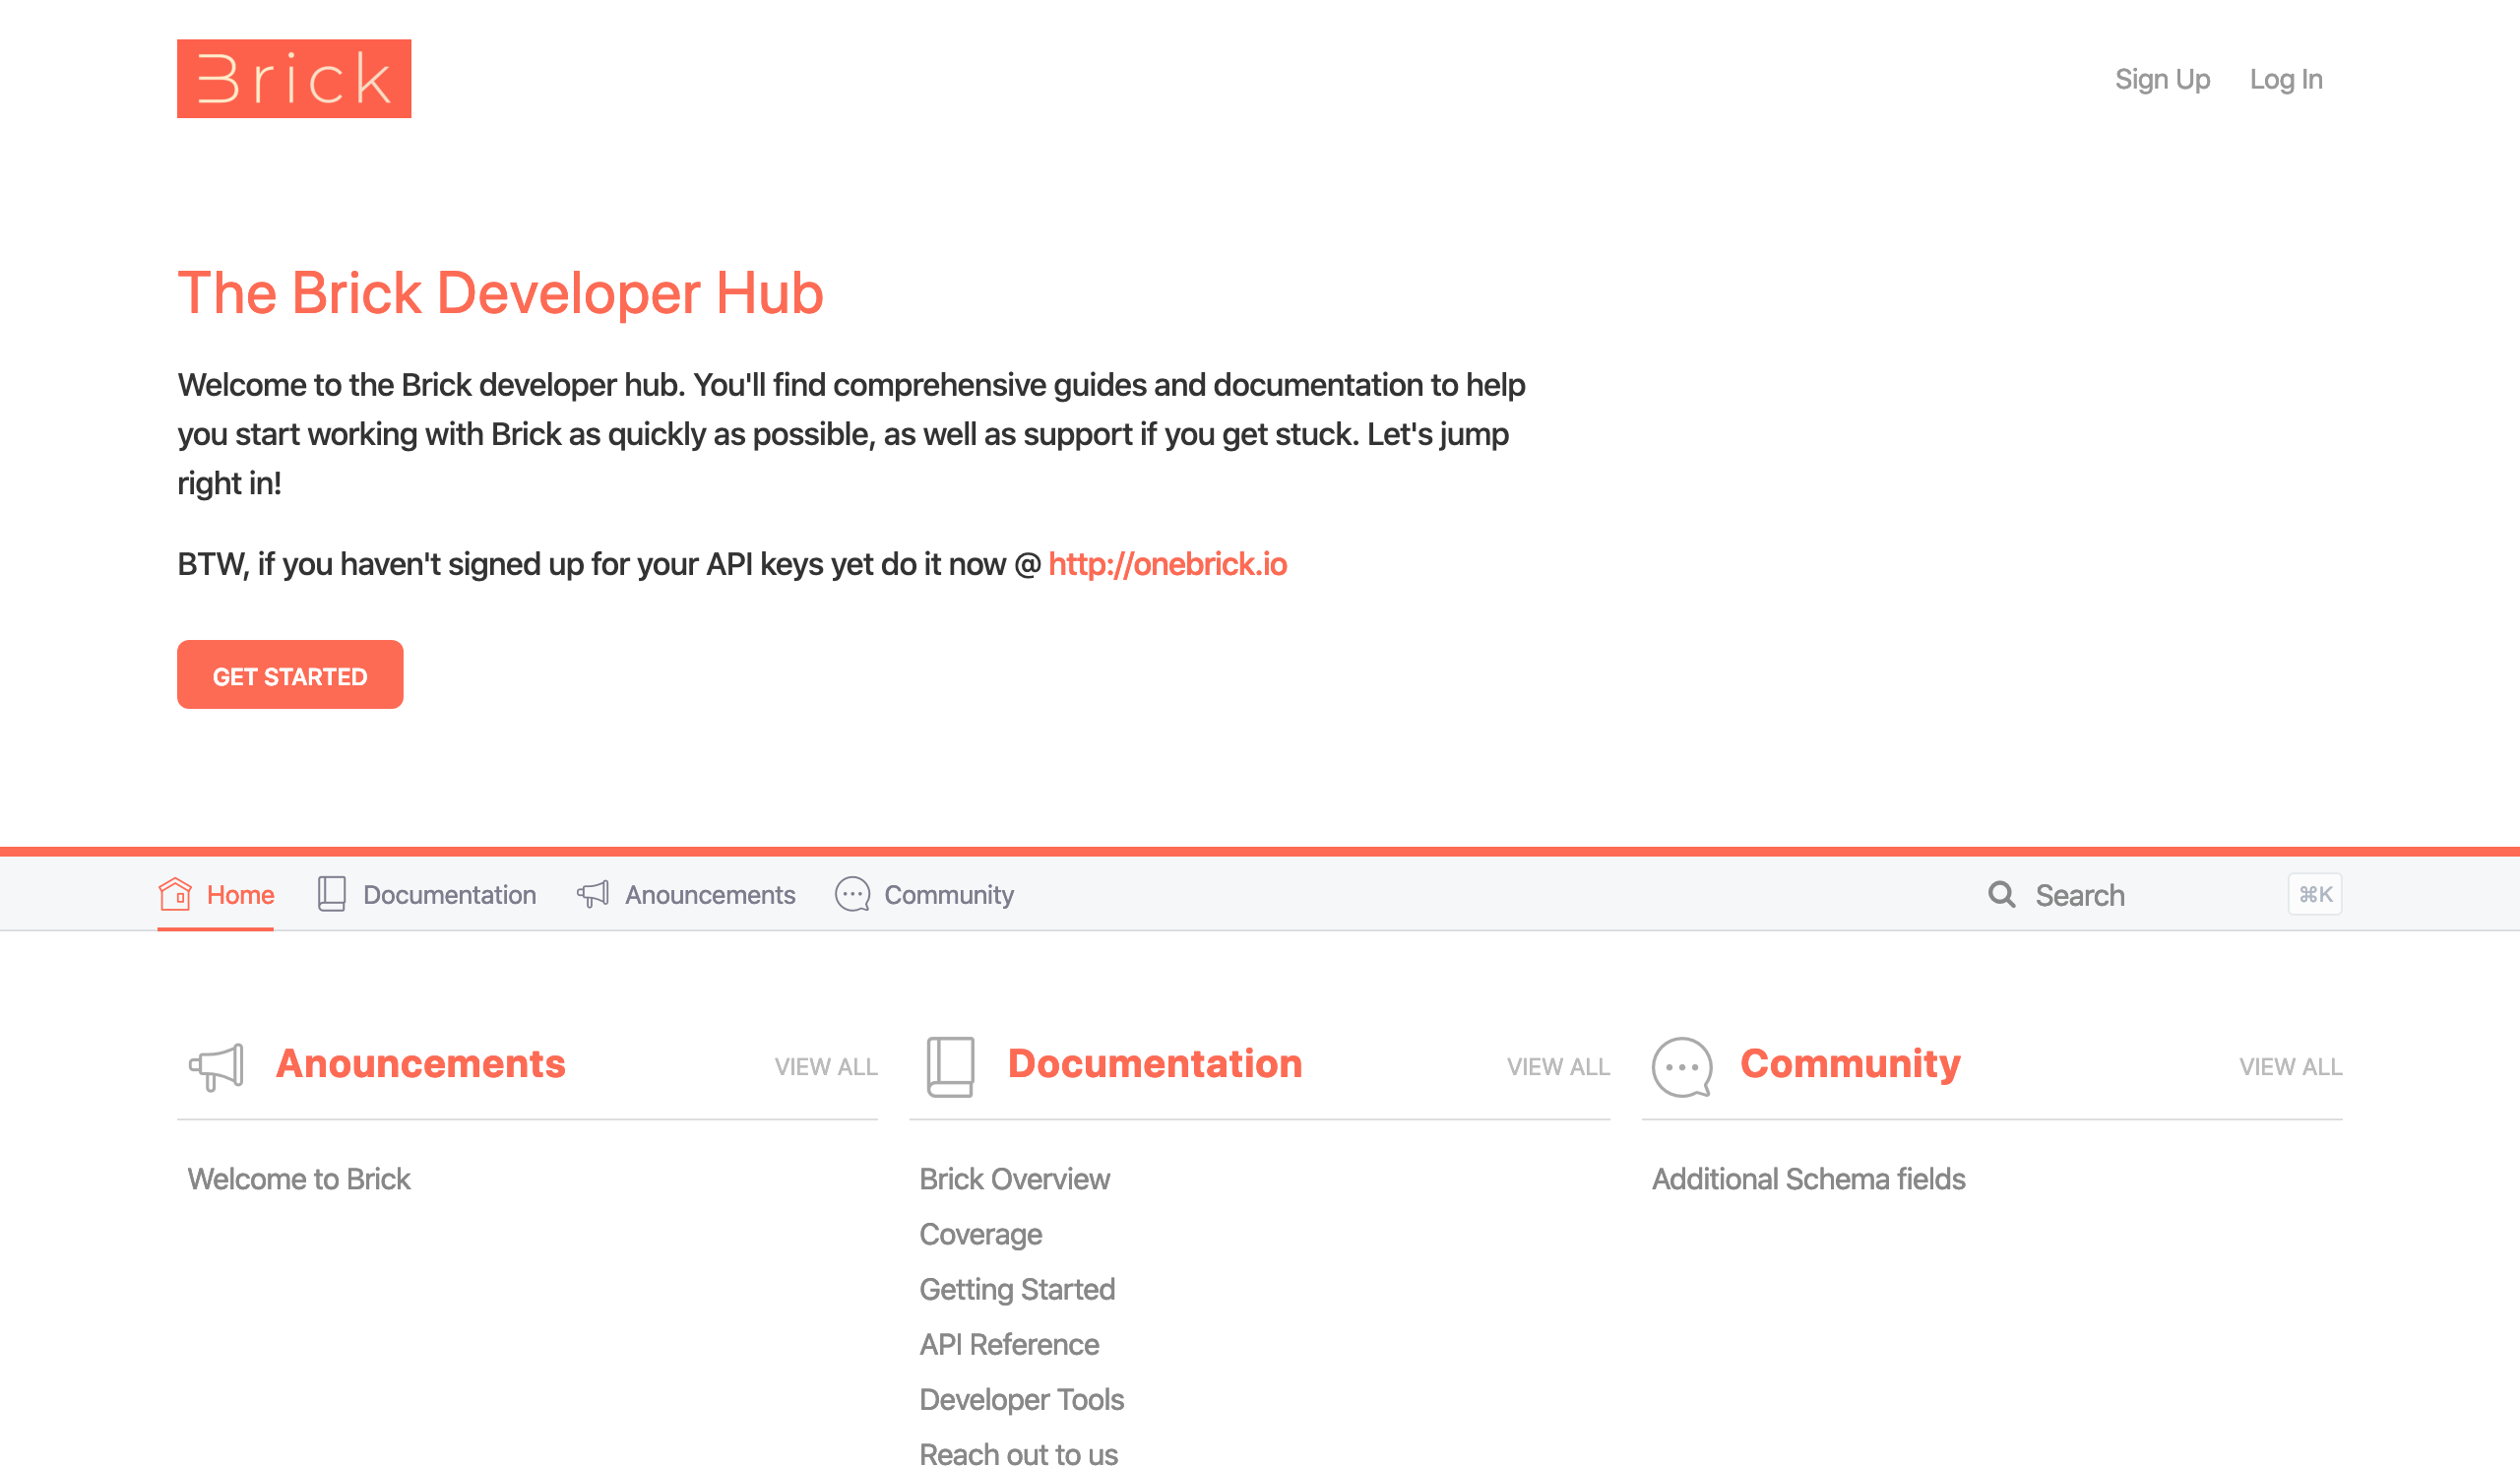2520x1467 pixels.
Task: Click the Brick logo in the header
Action: [x=294, y=79]
